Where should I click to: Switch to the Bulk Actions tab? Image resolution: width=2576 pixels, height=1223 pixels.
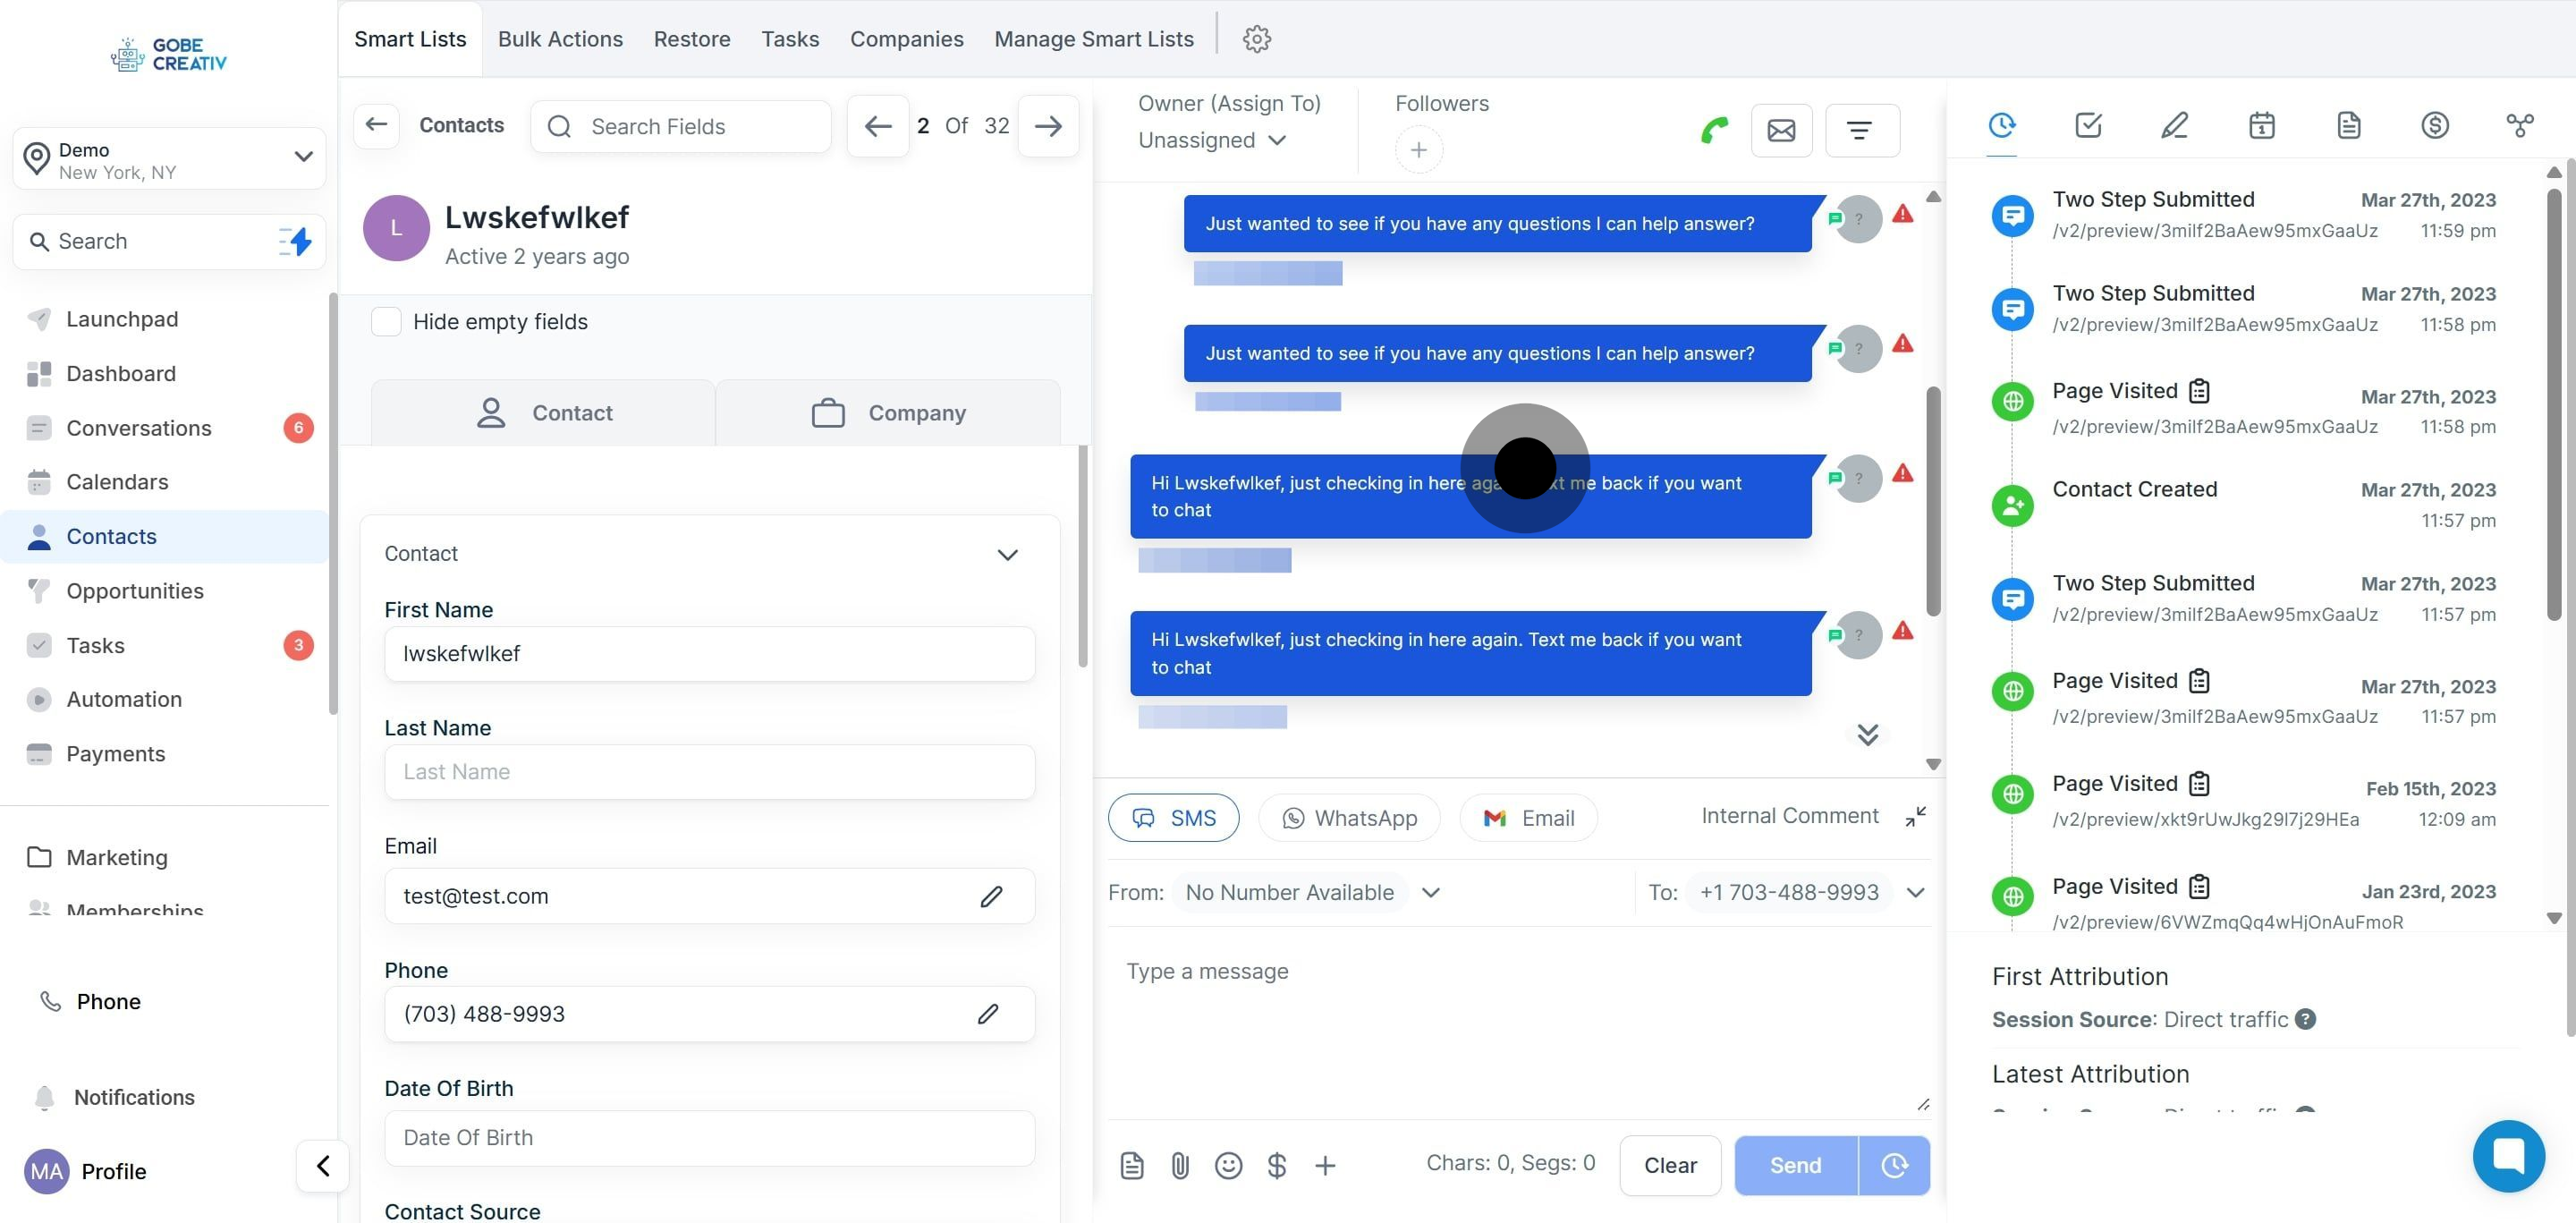560,39
